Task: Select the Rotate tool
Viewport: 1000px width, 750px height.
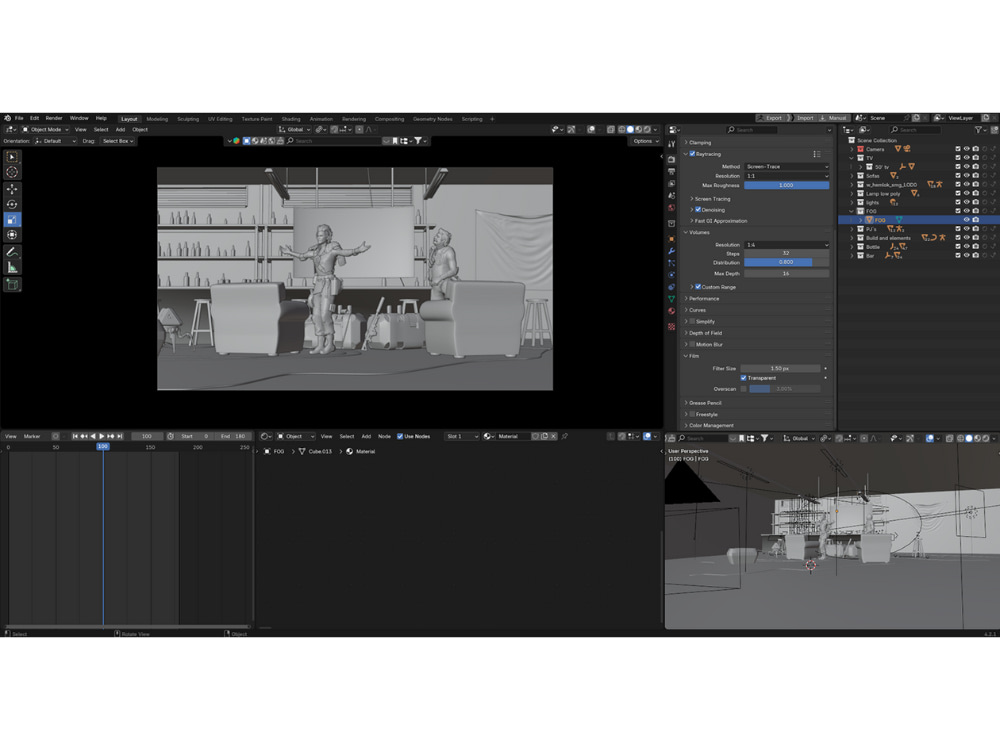Action: click(x=12, y=204)
